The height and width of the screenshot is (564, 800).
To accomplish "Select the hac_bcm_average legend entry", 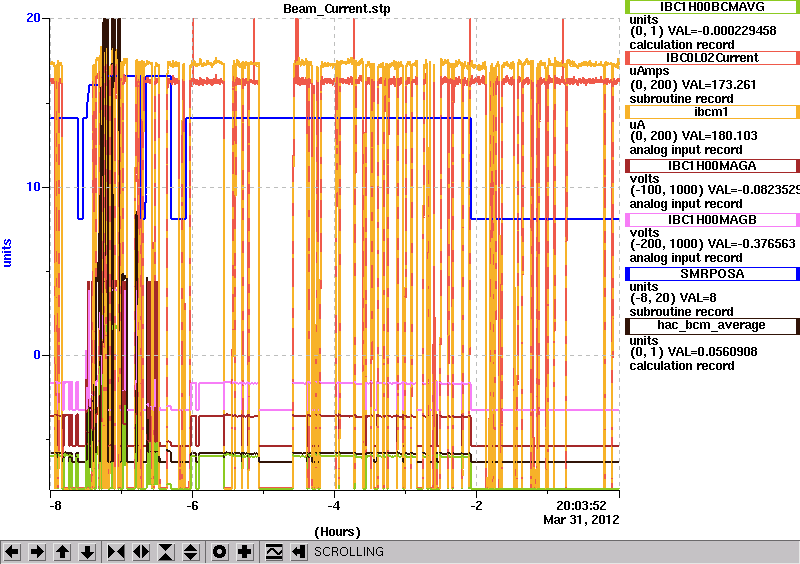I will 712,326.
